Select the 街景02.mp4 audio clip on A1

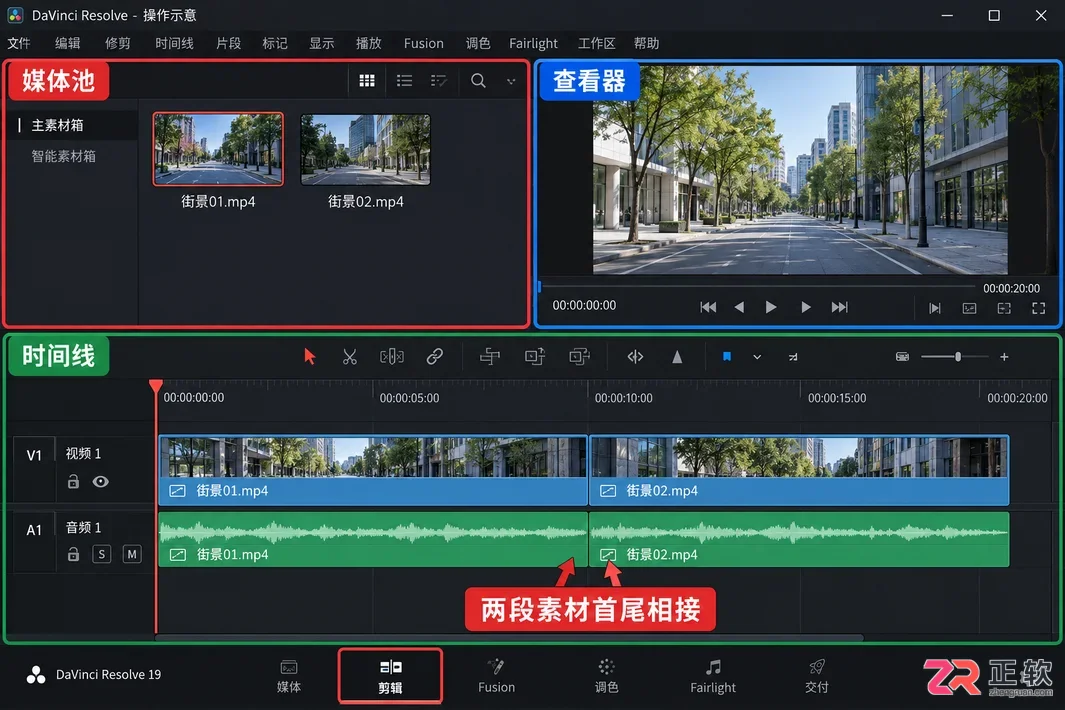[x=799, y=539]
